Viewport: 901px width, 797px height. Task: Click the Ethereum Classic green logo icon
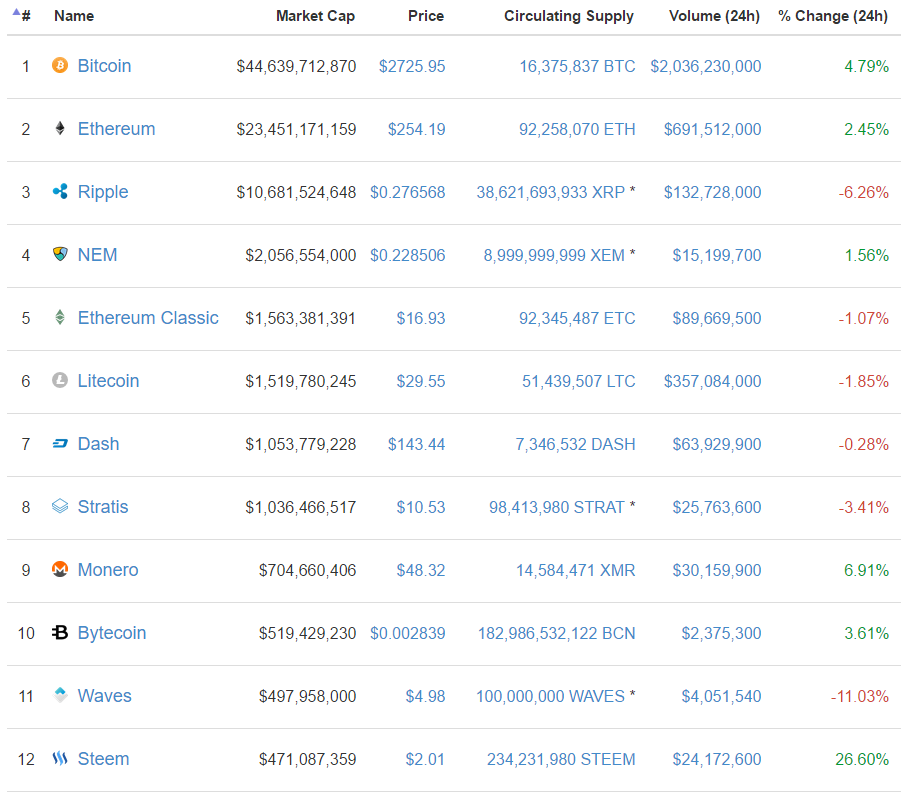tap(60, 317)
